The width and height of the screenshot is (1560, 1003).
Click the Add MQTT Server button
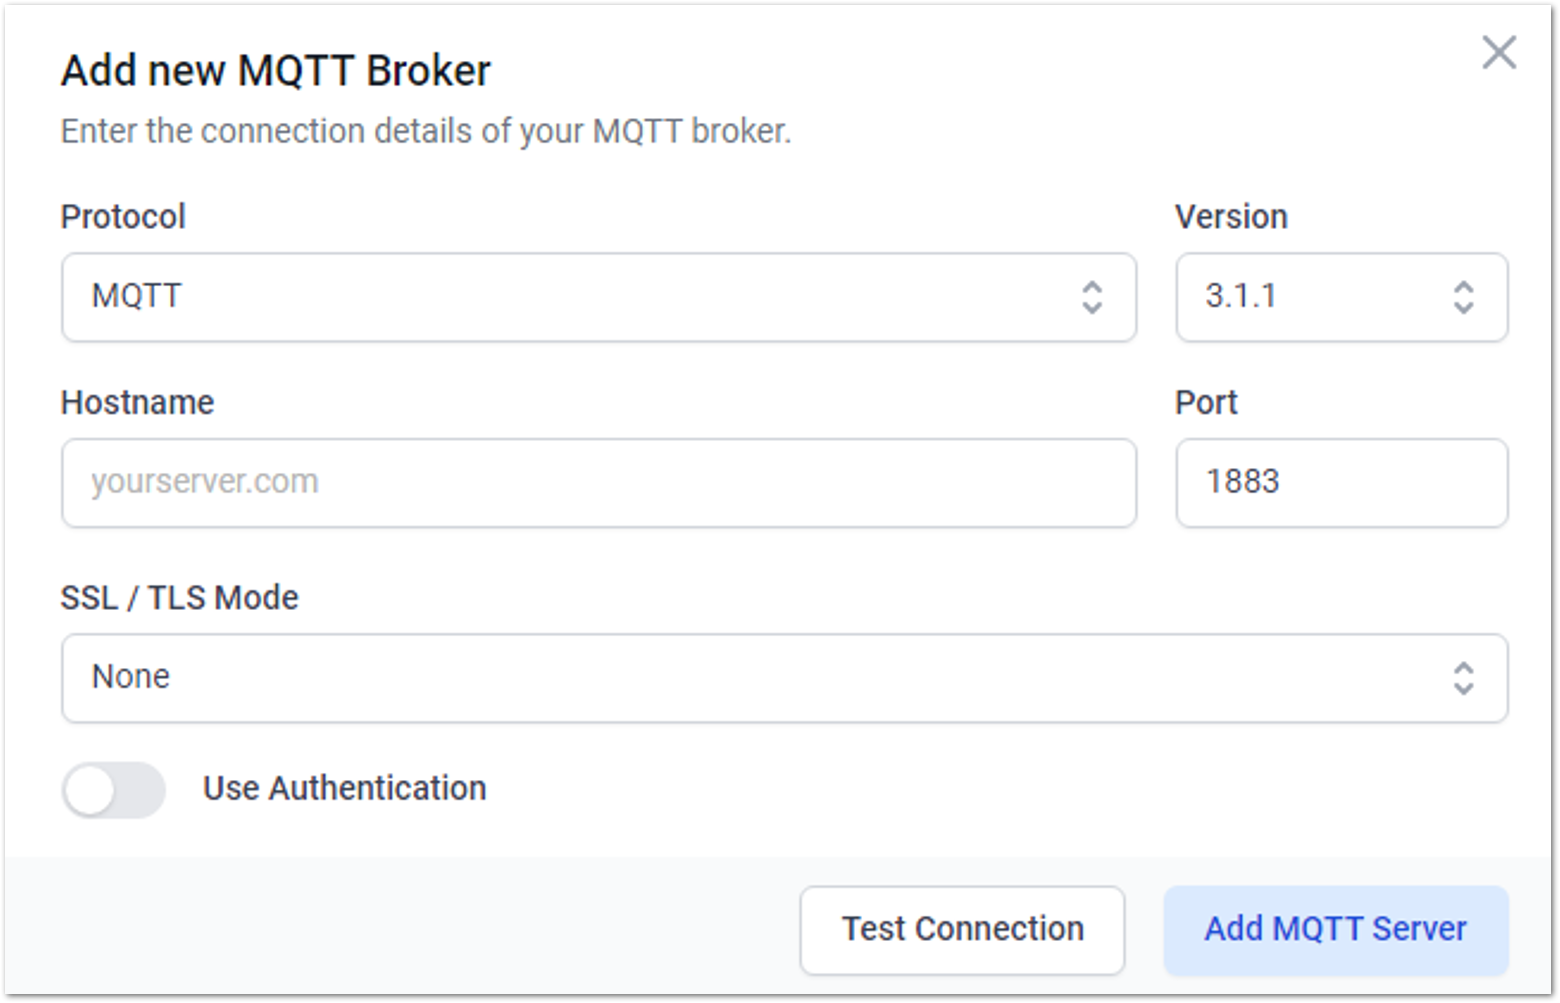(1335, 930)
